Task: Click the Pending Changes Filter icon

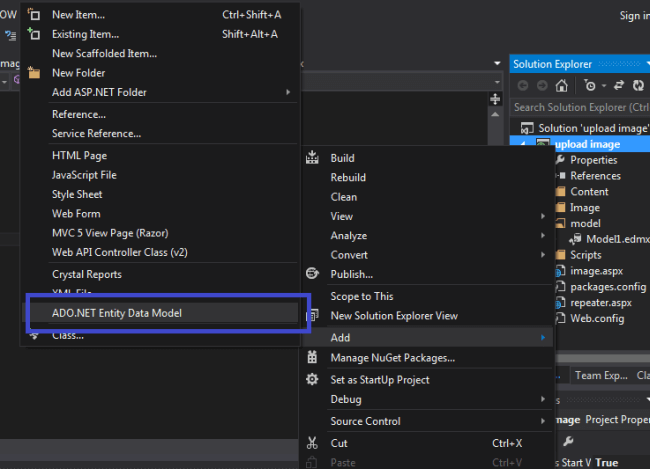Action: pyautogui.click(x=589, y=85)
